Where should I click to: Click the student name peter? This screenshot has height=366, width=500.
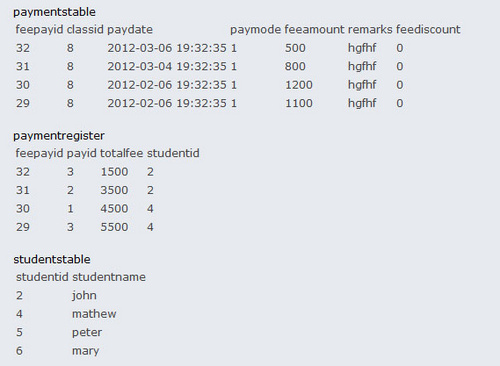pyautogui.click(x=87, y=333)
